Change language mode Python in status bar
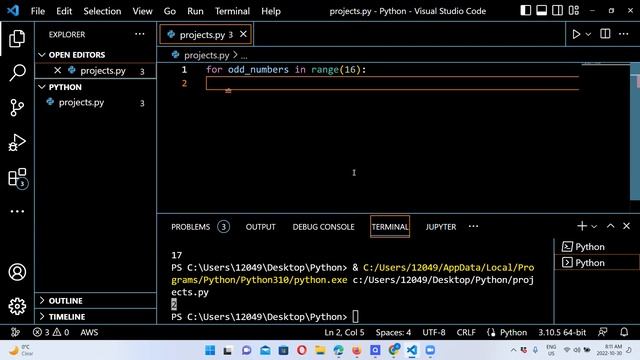Viewport: 640px width, 360px height. (513, 332)
